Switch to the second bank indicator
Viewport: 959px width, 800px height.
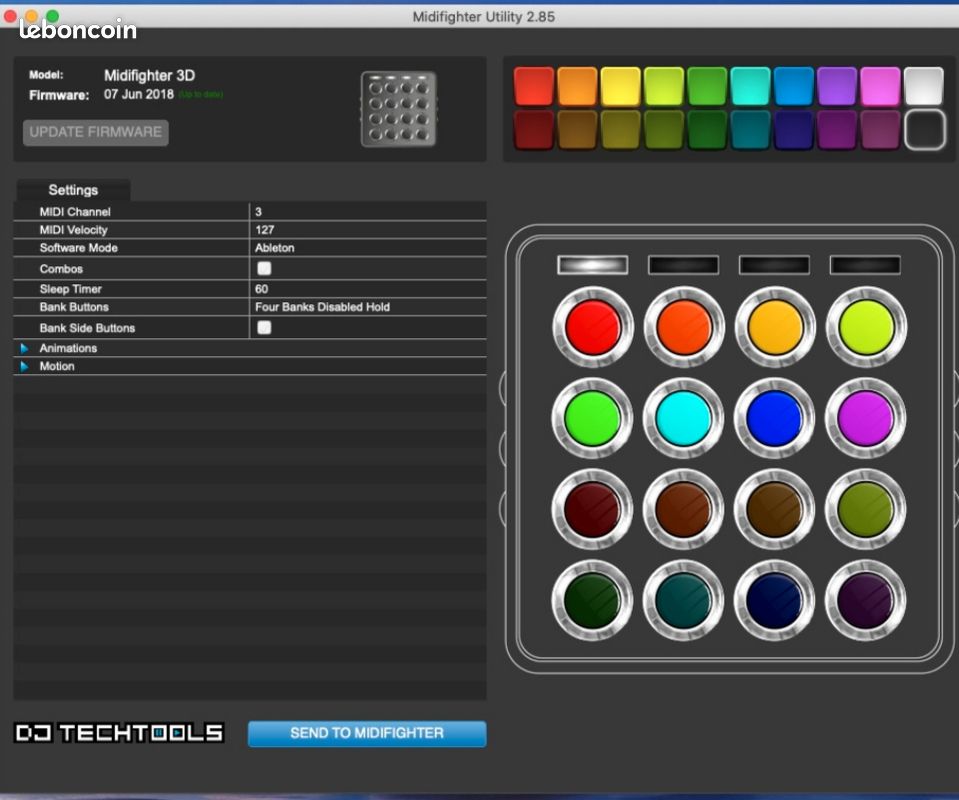[684, 265]
